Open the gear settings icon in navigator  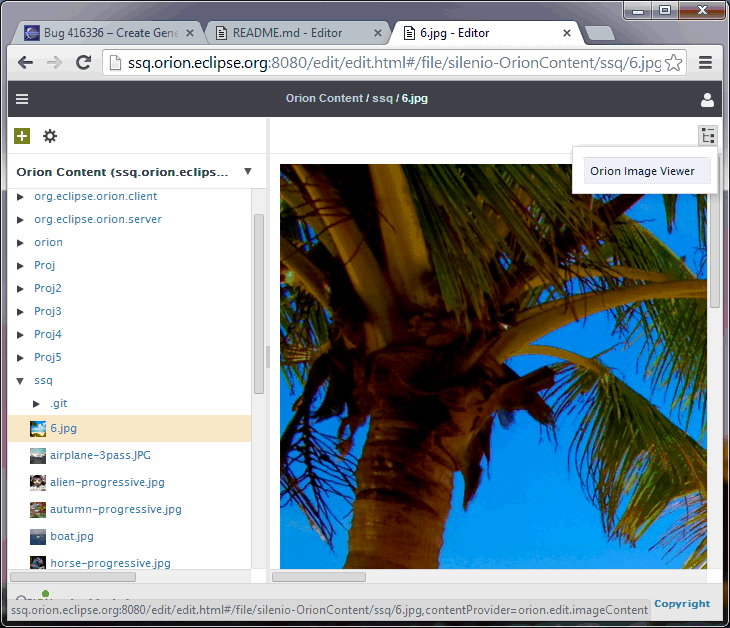pyautogui.click(x=50, y=136)
